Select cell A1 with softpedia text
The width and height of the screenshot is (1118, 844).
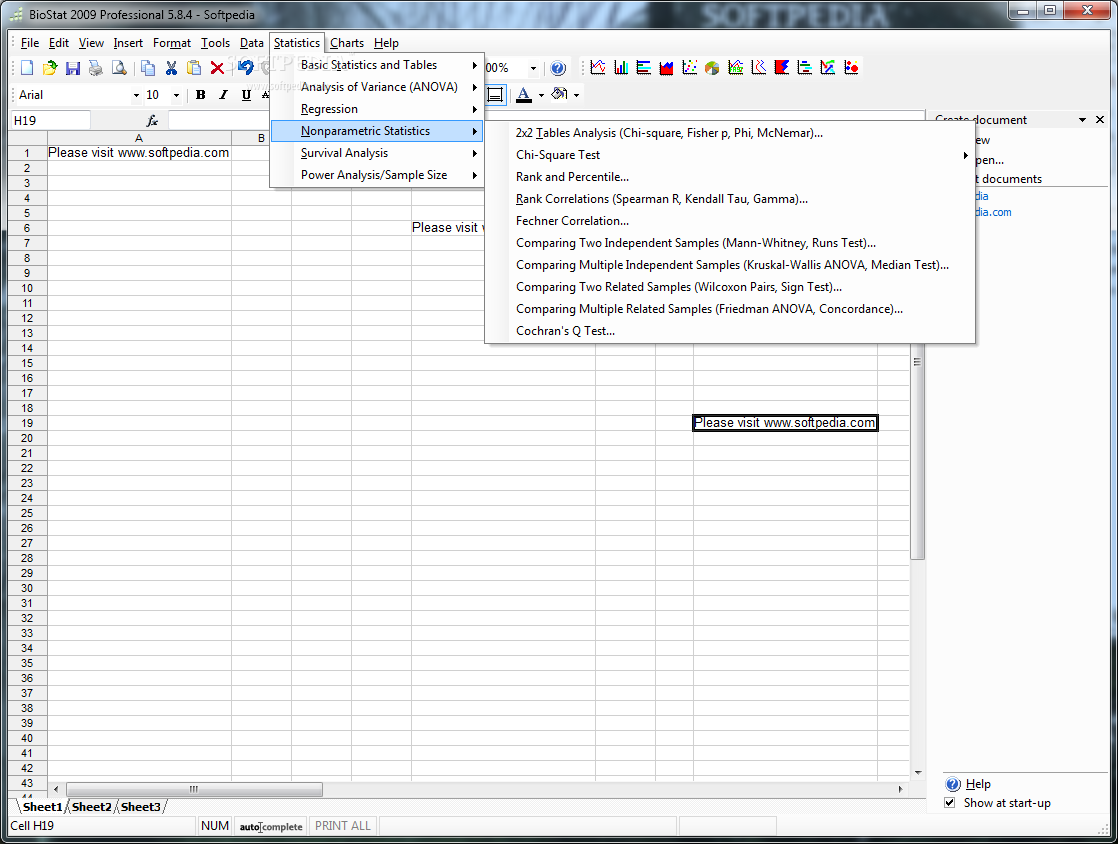click(x=139, y=153)
